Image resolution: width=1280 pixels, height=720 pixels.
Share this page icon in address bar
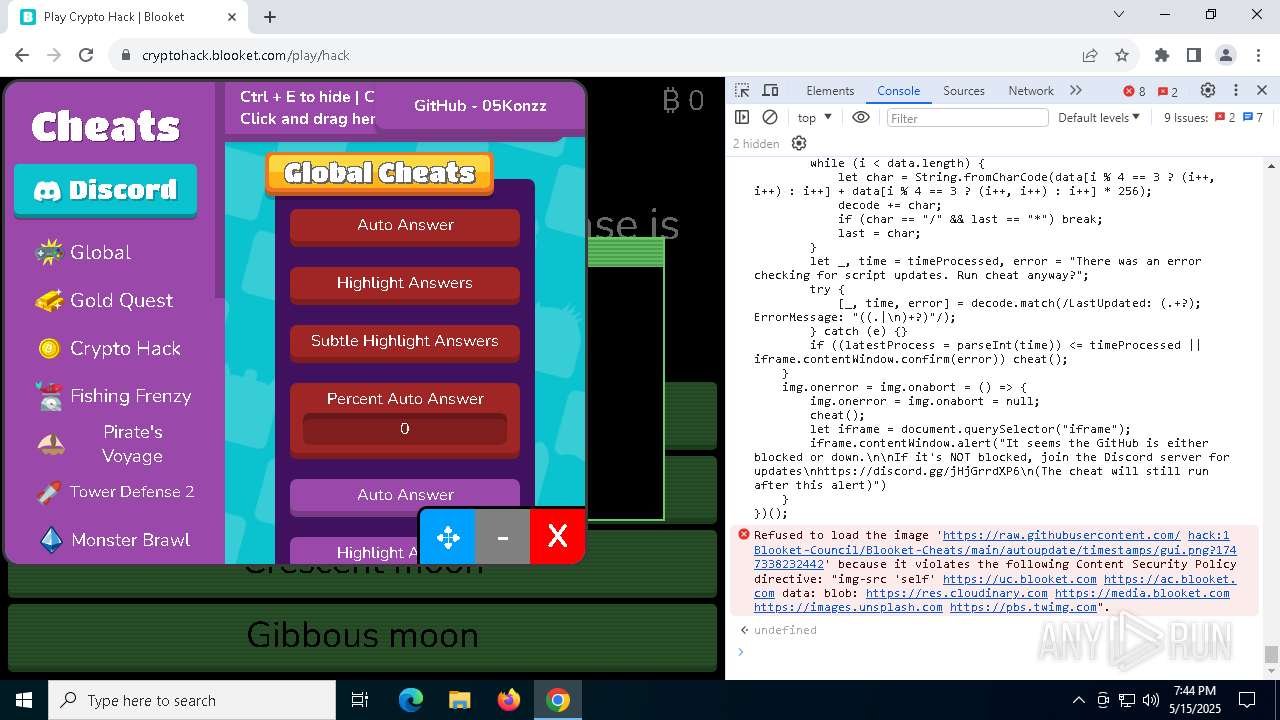point(1090,55)
